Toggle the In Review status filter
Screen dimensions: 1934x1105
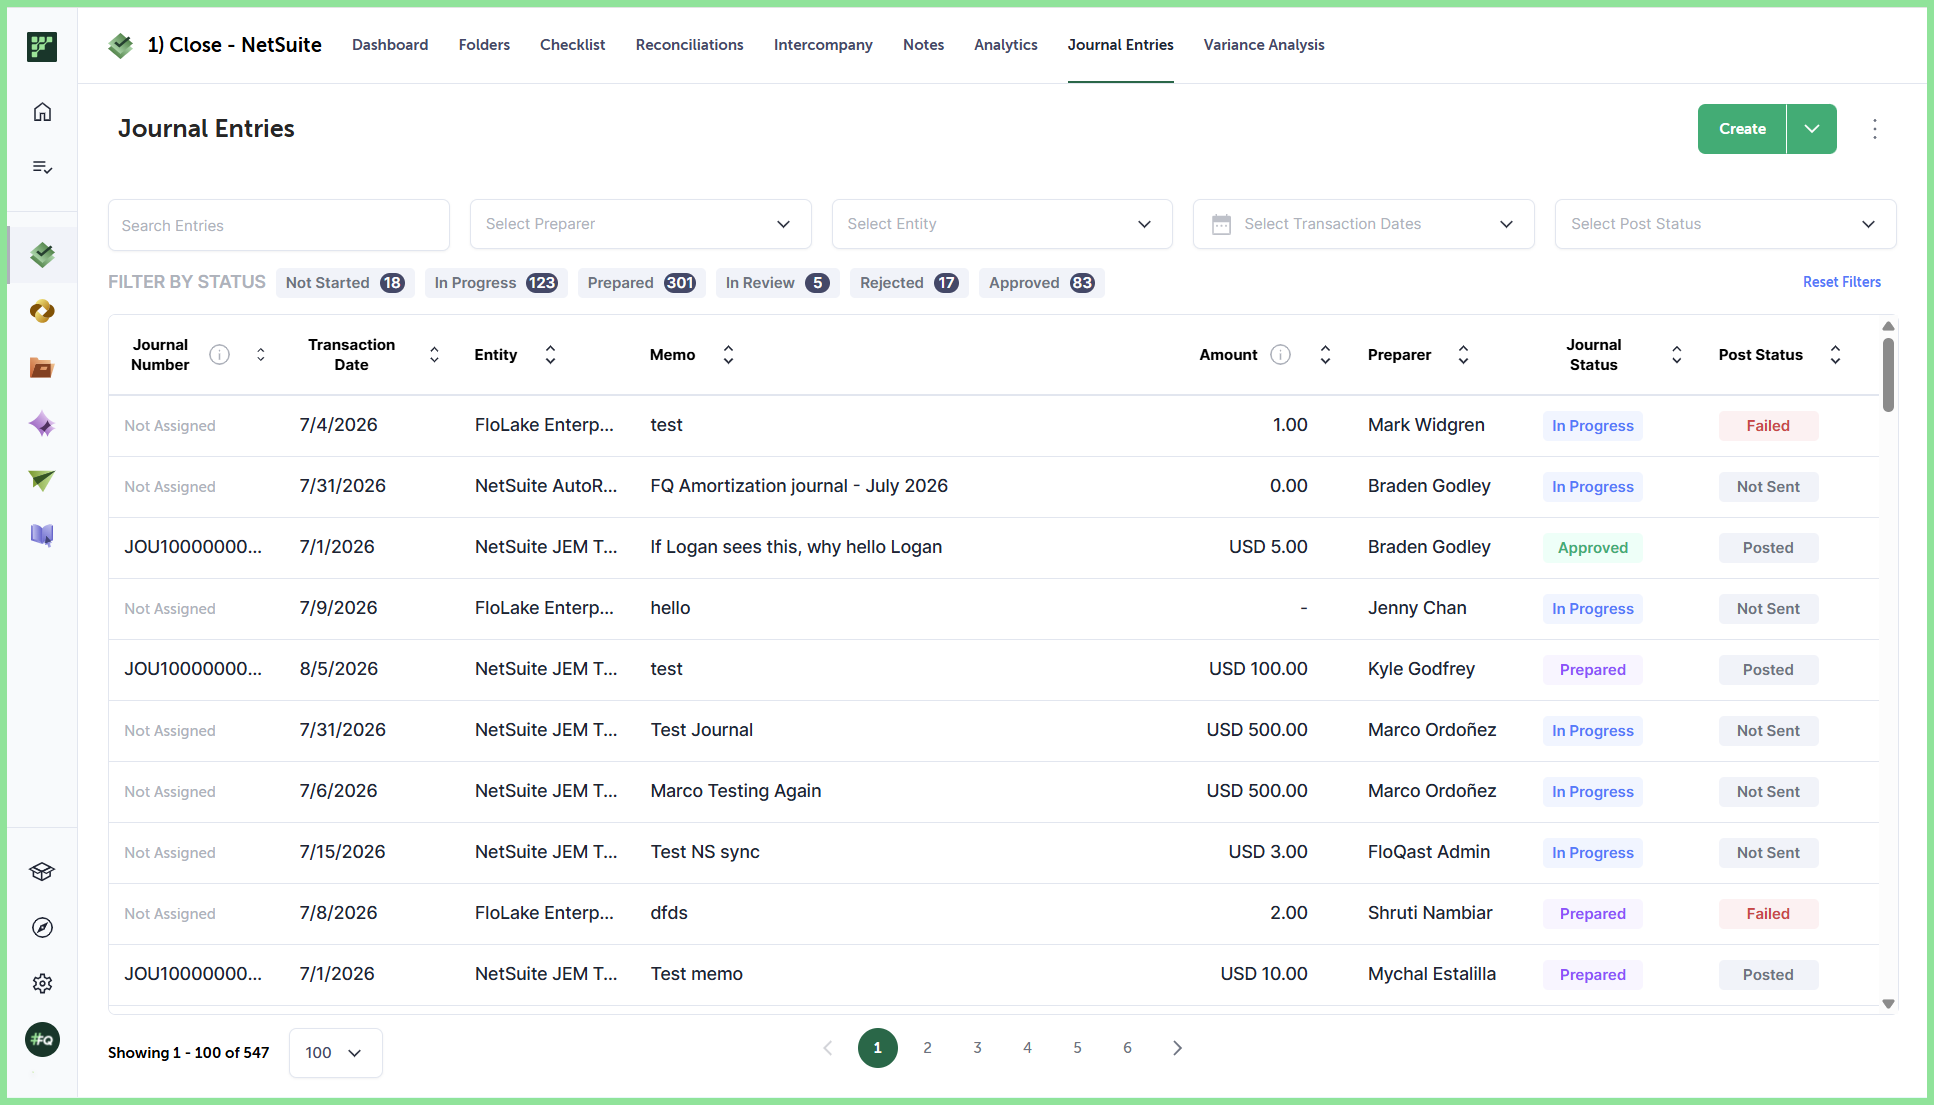[x=777, y=283]
